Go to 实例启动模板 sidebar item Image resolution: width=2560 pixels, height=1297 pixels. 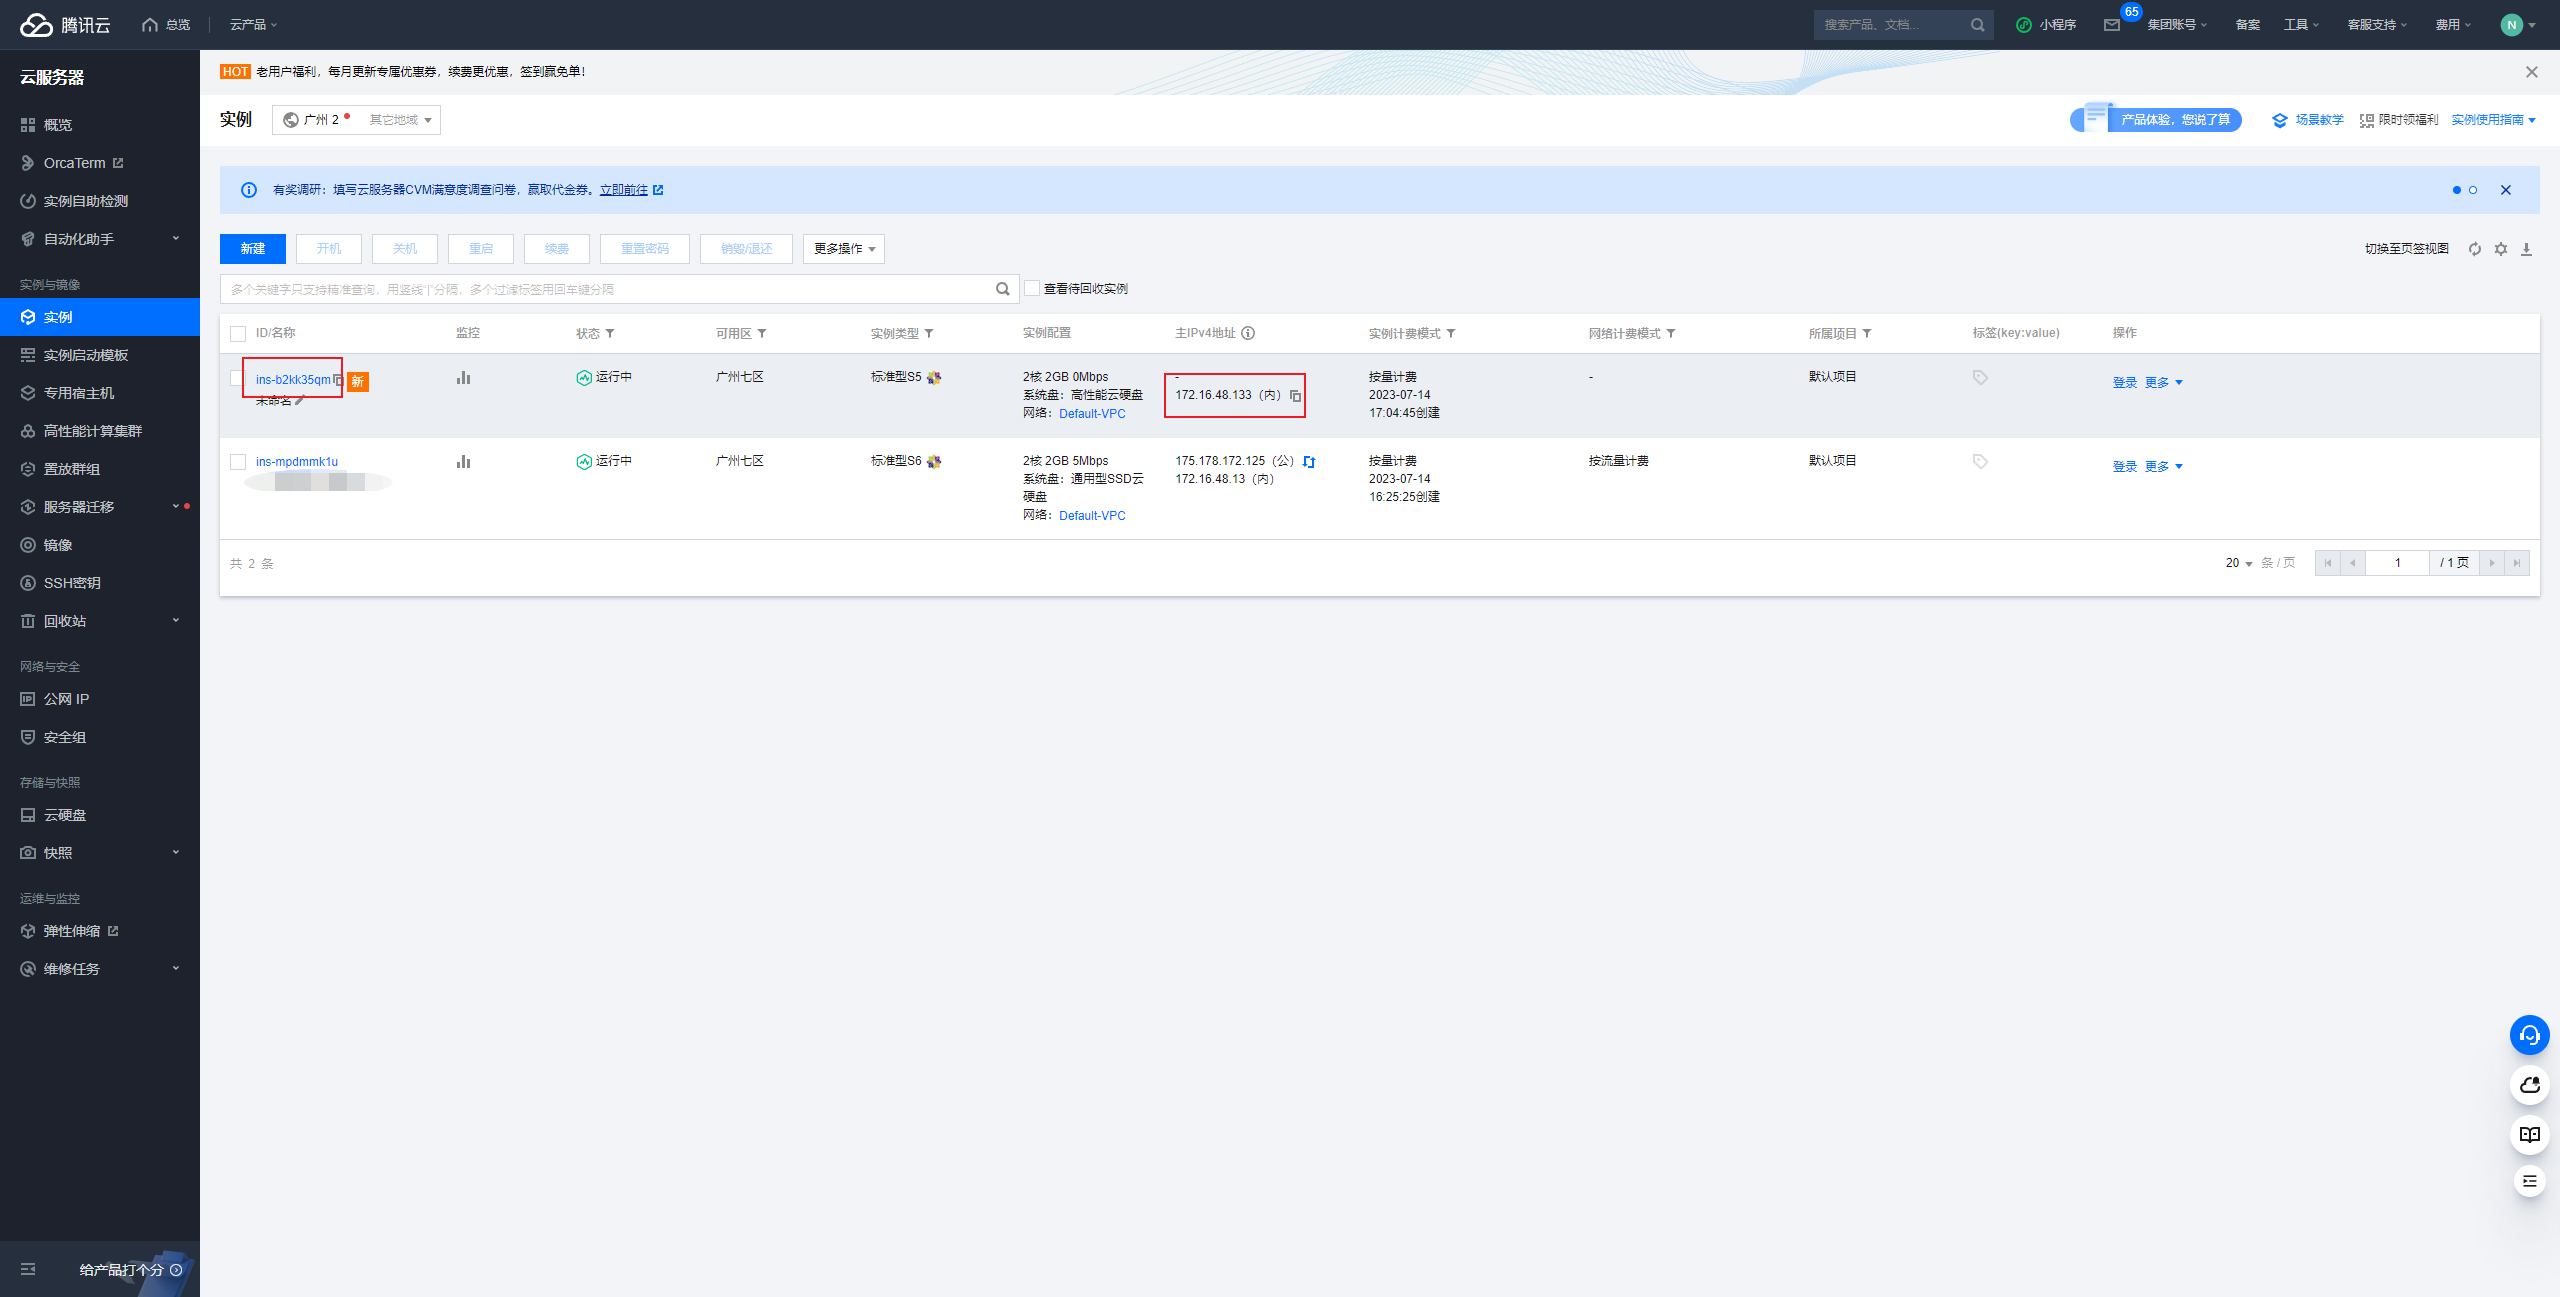(100, 355)
